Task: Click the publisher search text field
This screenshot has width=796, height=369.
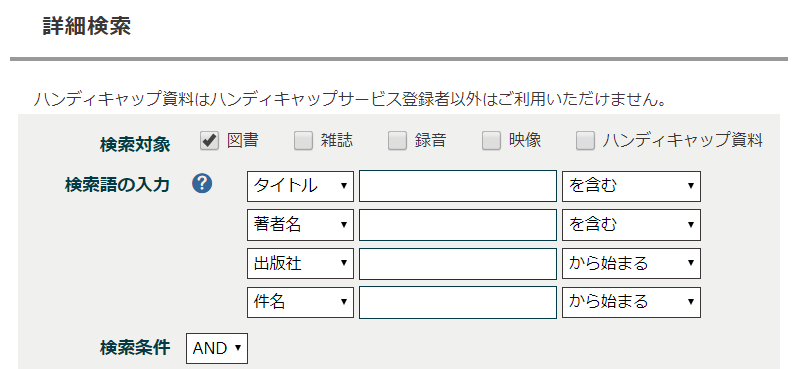Action: click(x=458, y=263)
